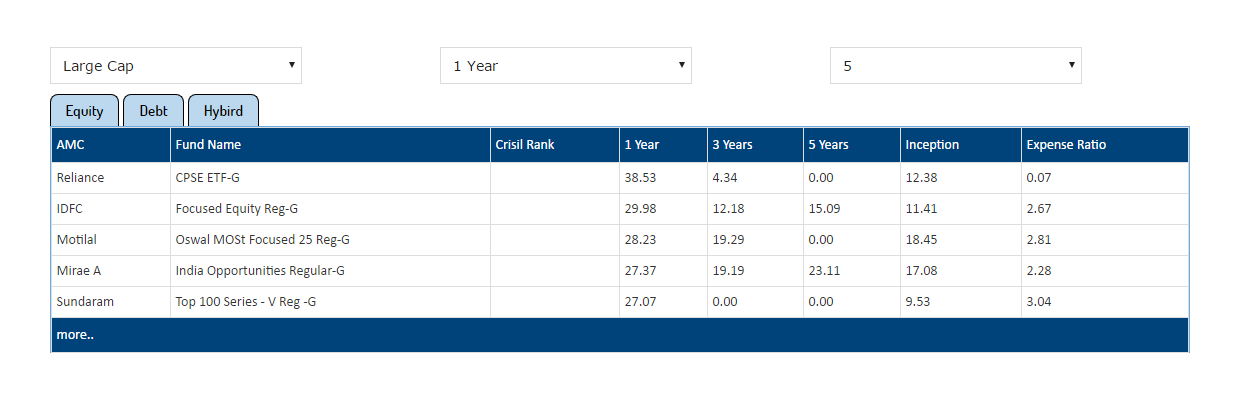The width and height of the screenshot is (1239, 406).
Task: Select the Debt tab
Action: (153, 111)
